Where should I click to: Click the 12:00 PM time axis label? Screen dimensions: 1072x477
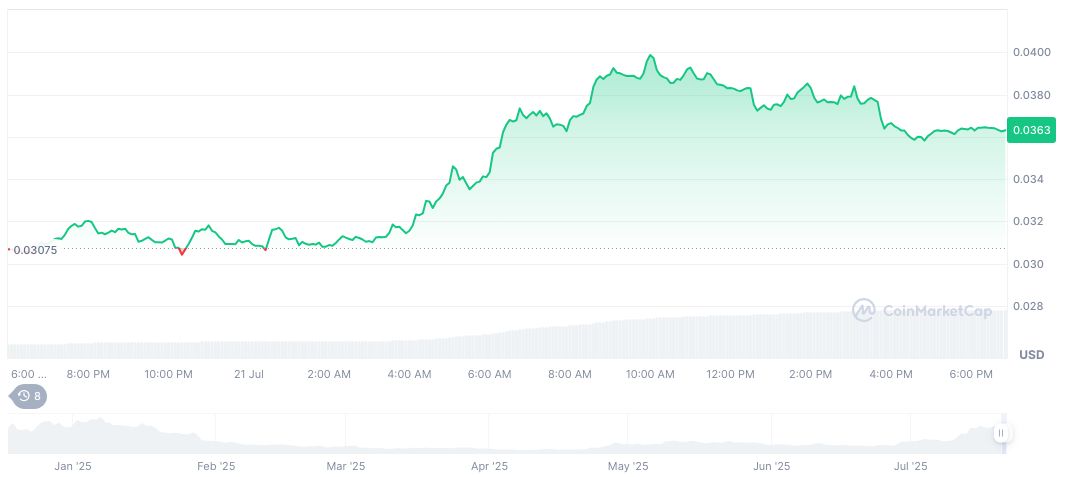[x=730, y=374]
